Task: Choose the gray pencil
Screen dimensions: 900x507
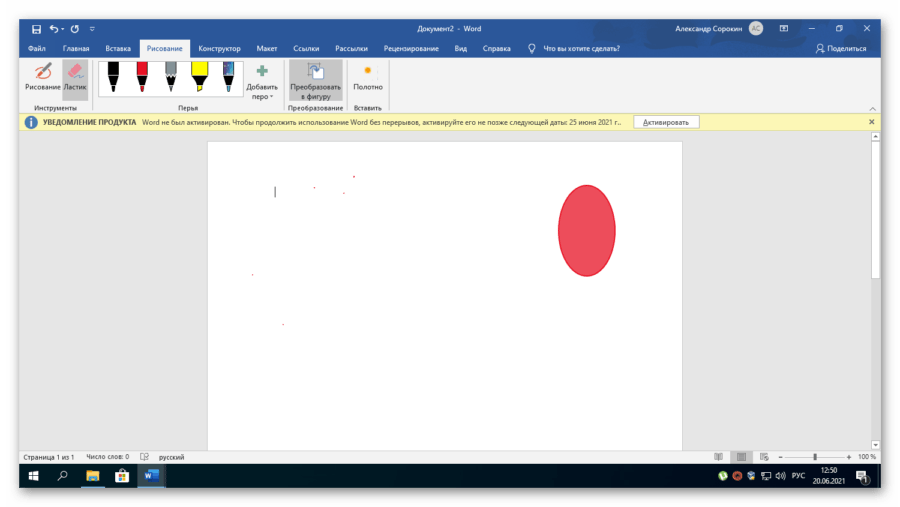Action: tap(171, 77)
